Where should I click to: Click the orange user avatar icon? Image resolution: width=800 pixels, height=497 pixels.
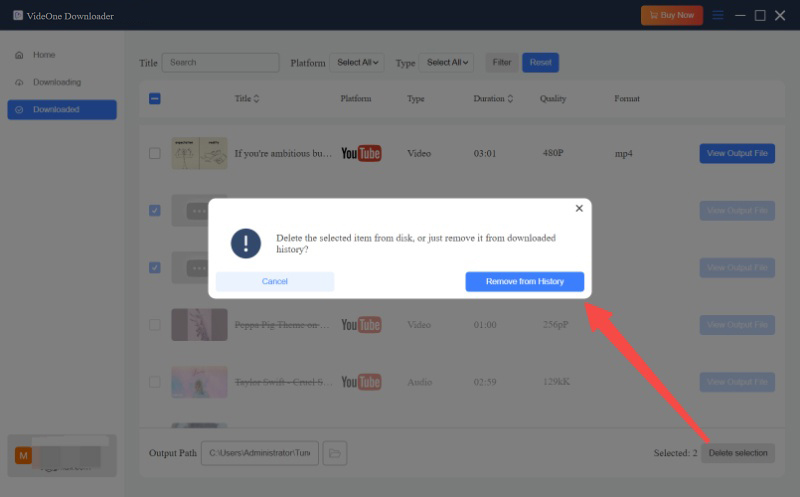point(23,456)
